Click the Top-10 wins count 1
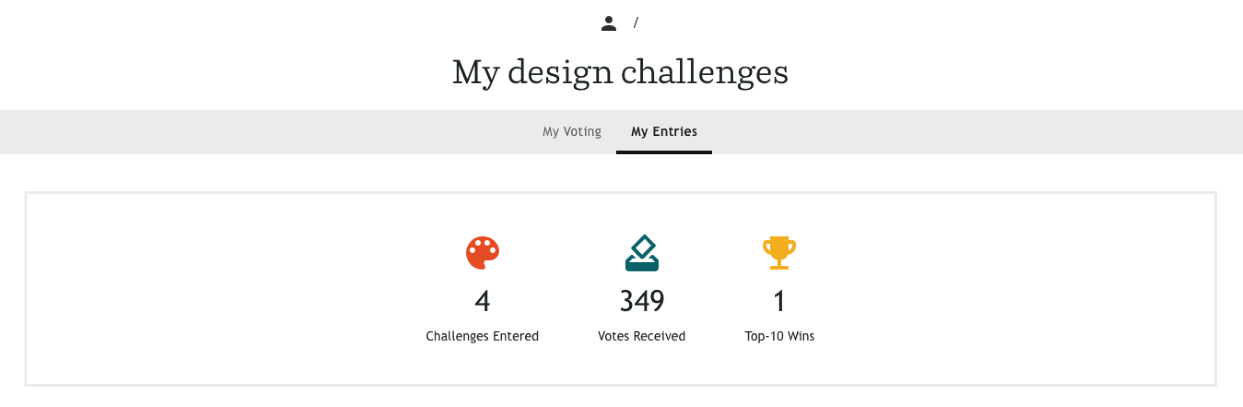The width and height of the screenshot is (1243, 407). [779, 301]
